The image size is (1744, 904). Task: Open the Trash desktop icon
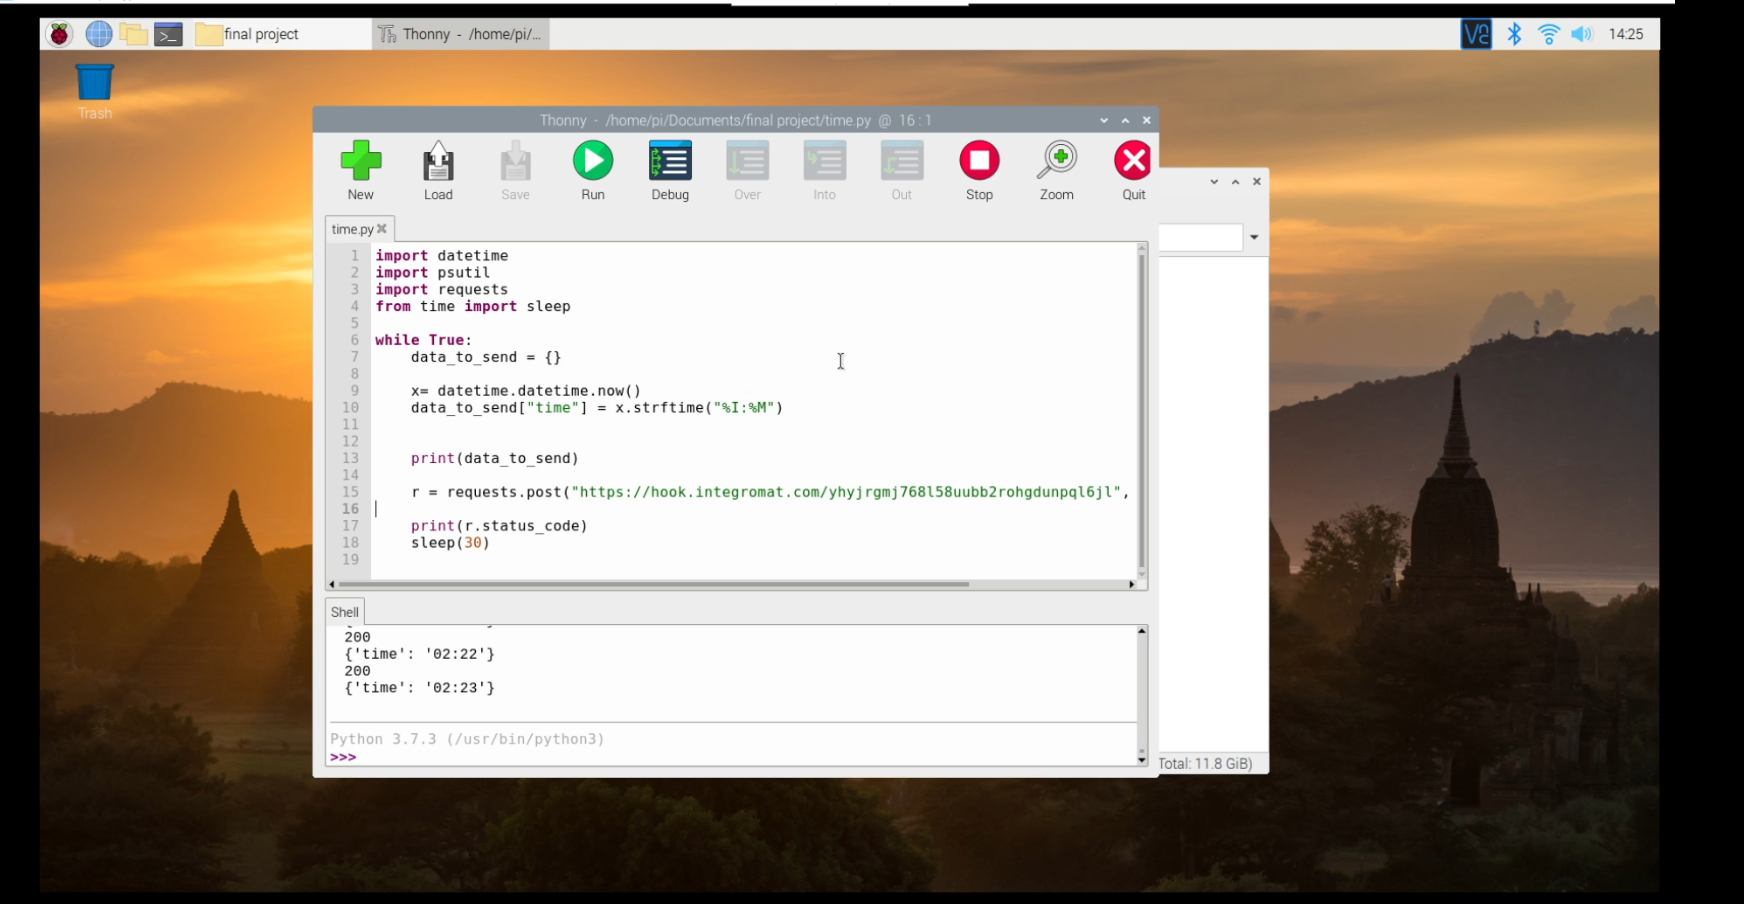click(95, 91)
